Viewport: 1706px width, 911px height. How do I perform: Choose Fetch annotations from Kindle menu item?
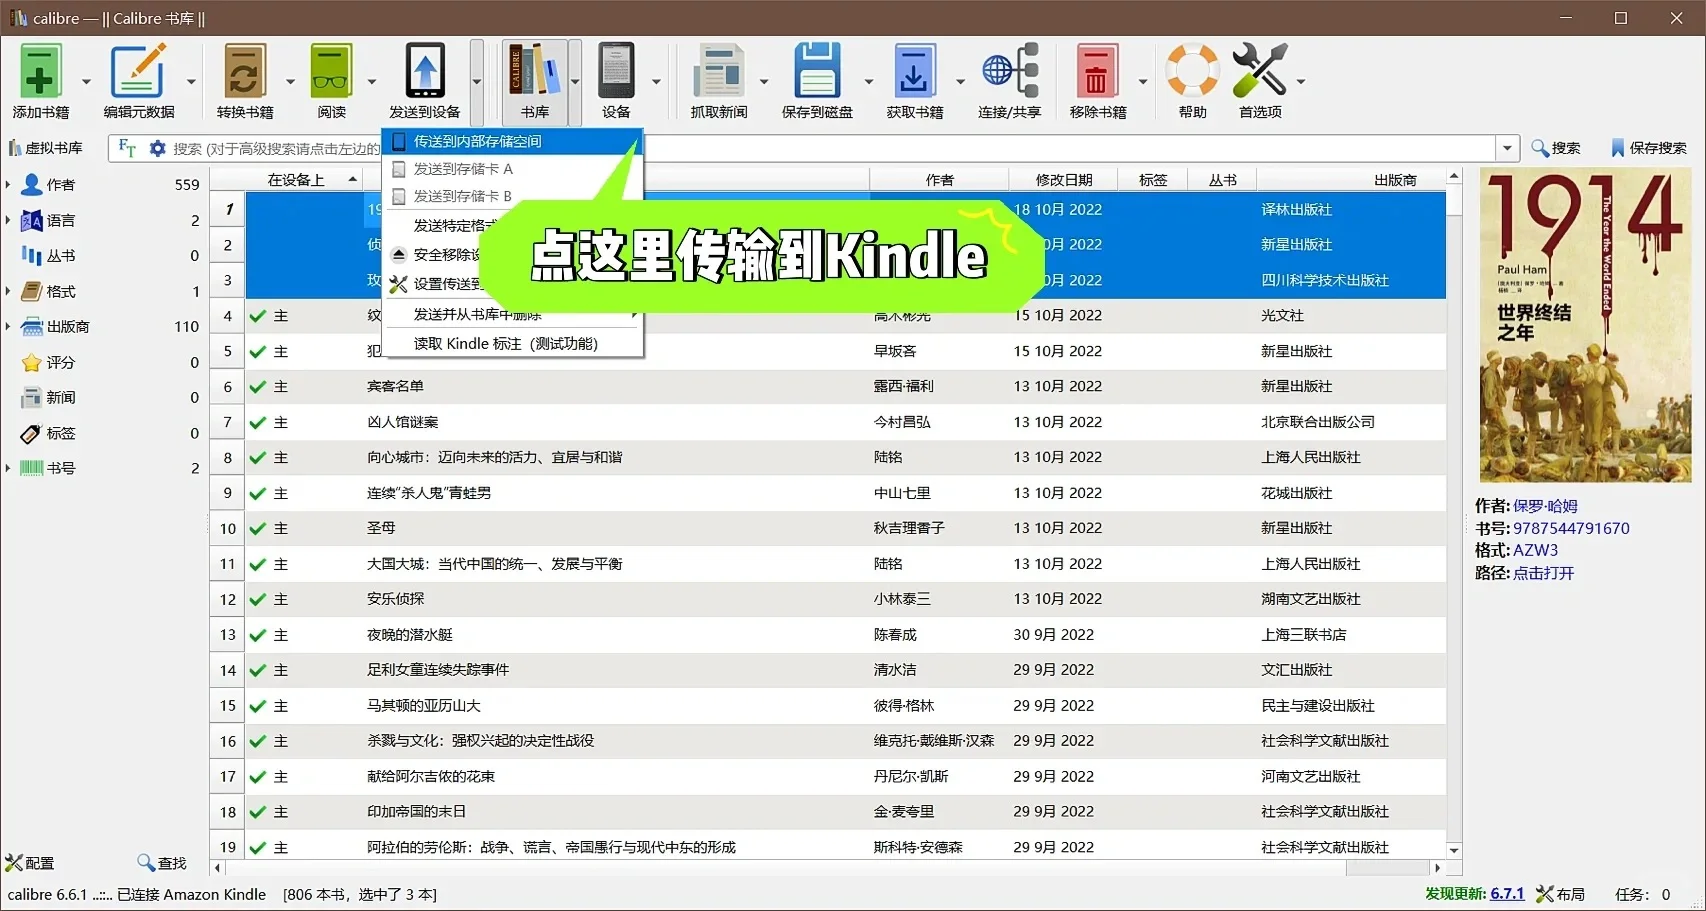tap(512, 343)
